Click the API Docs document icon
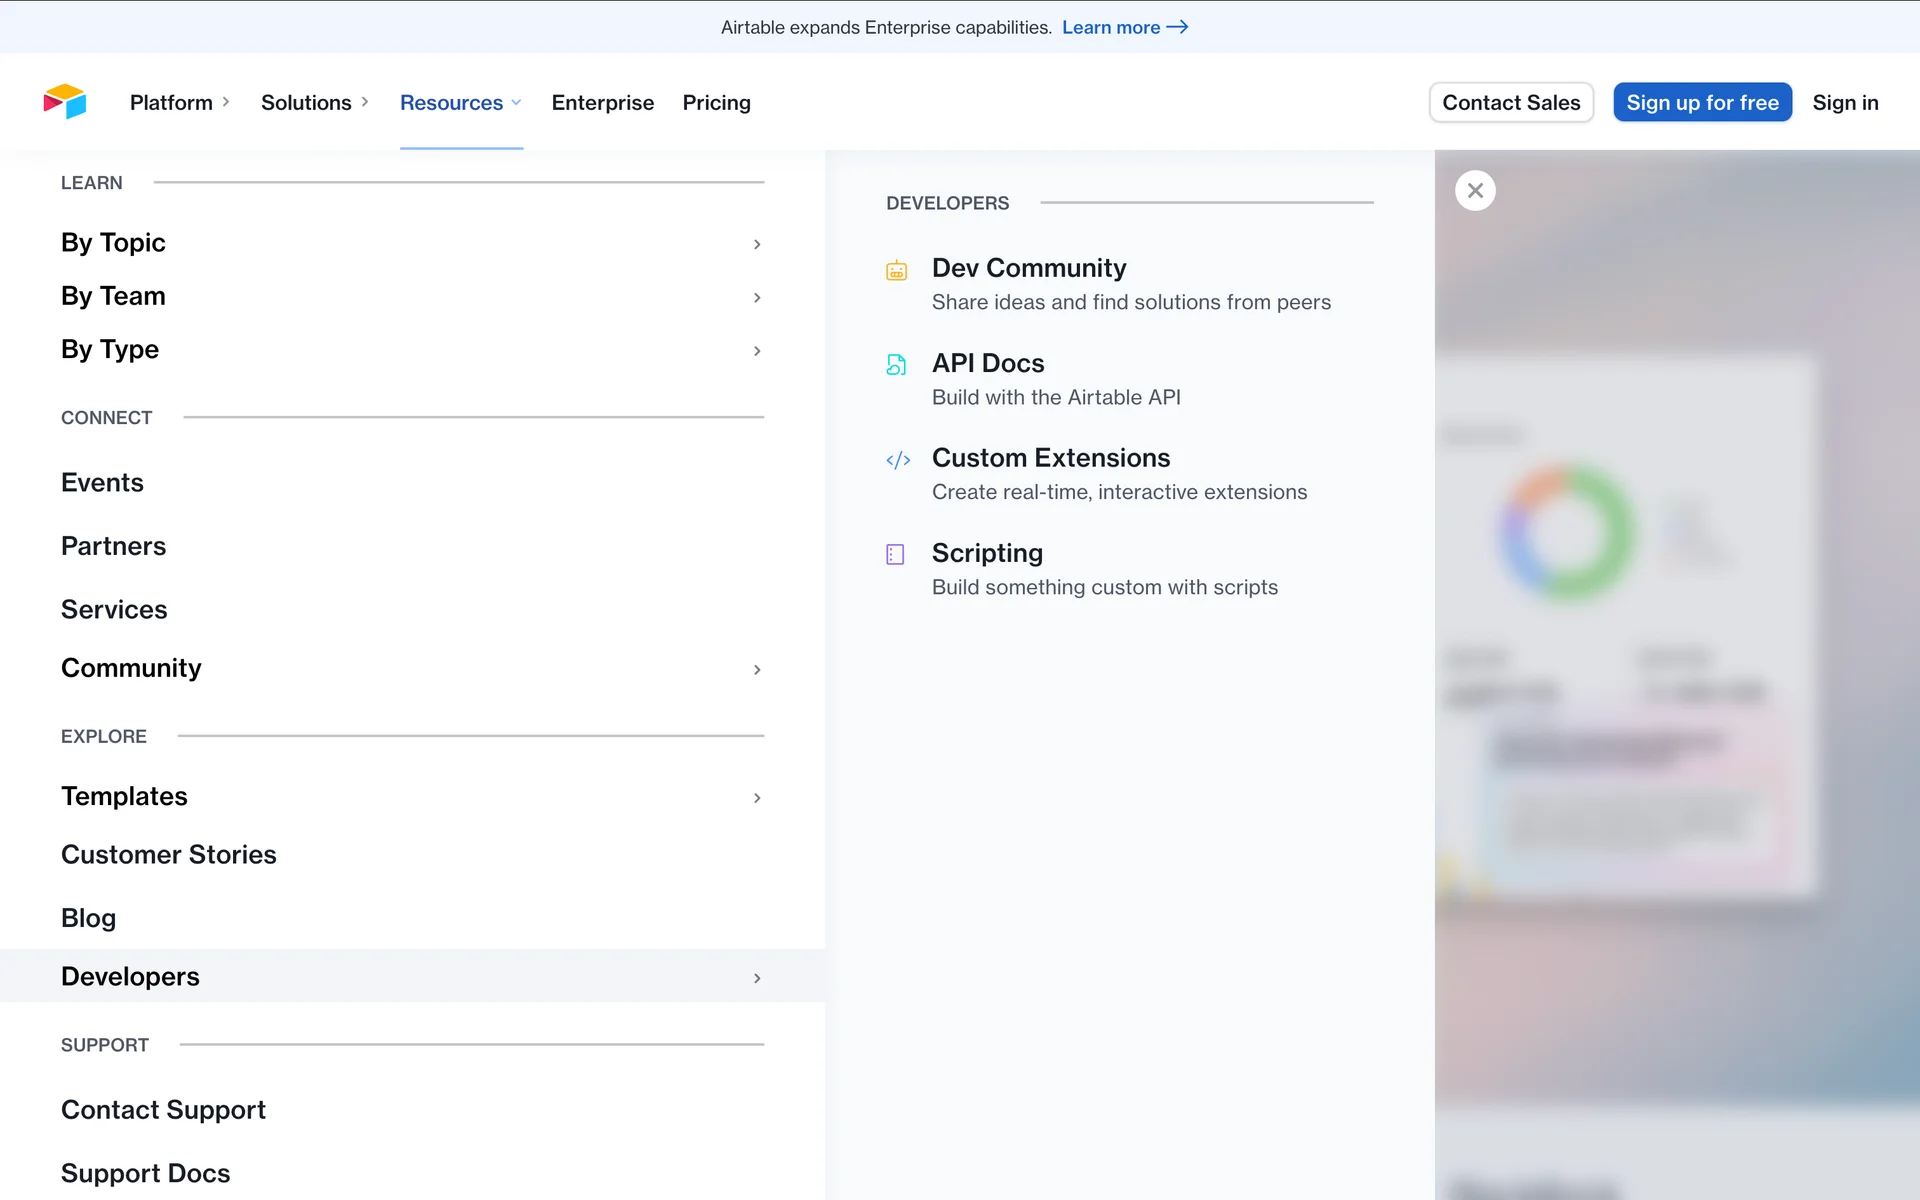The height and width of the screenshot is (1200, 1920). click(896, 365)
